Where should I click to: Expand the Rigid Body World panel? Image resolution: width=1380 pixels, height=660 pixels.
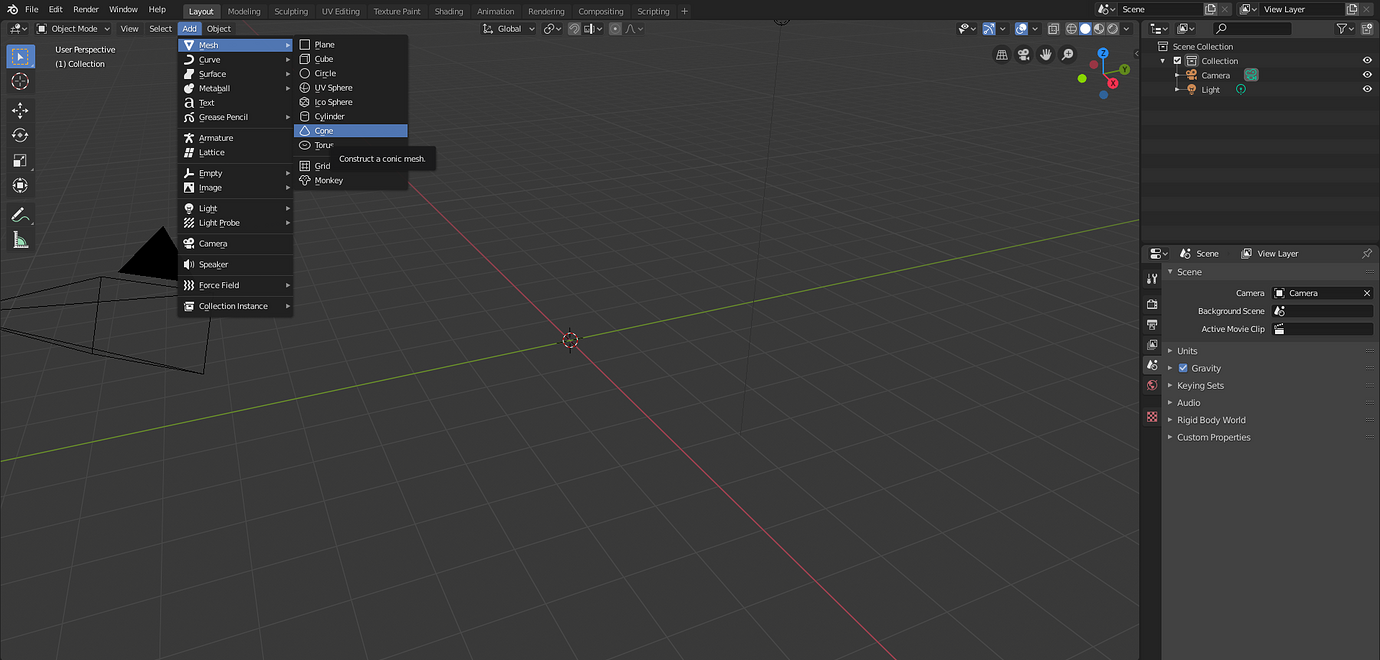click(x=1211, y=420)
